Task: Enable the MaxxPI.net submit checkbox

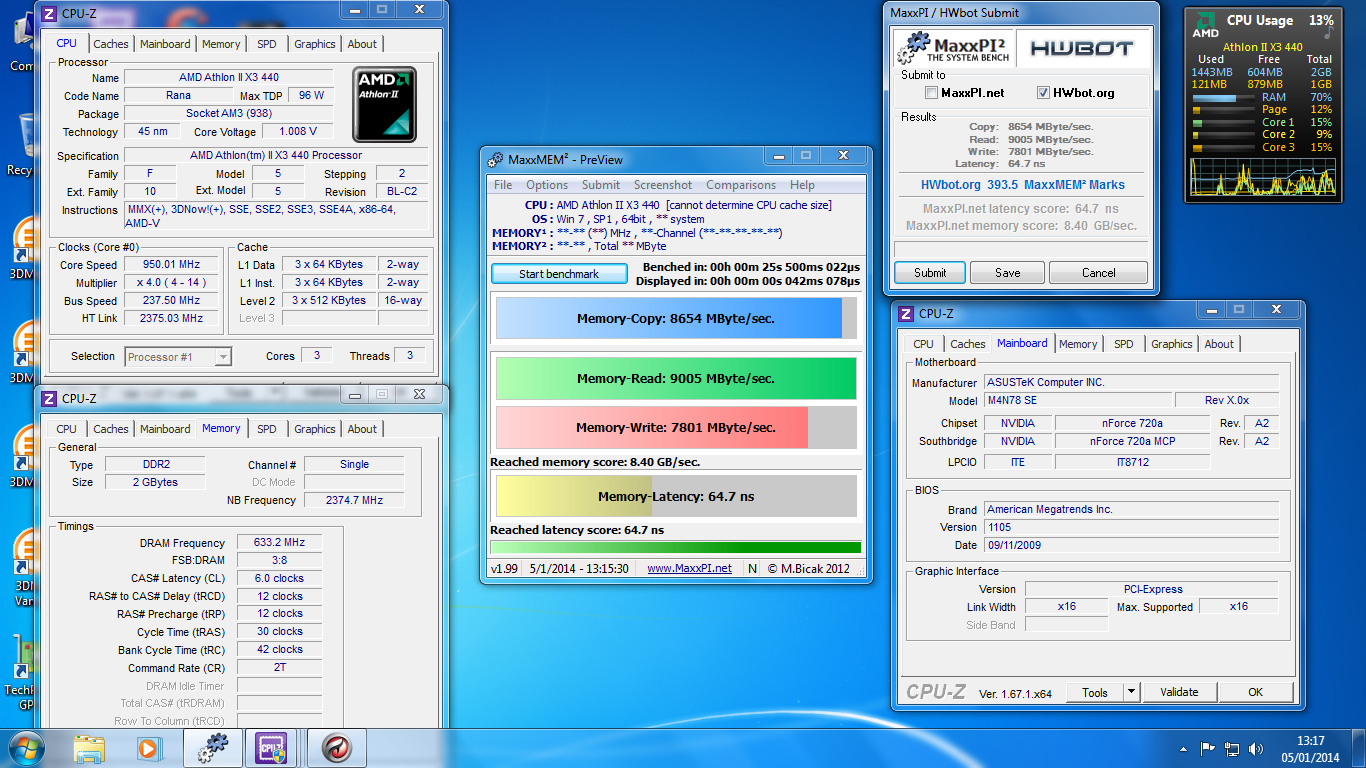Action: [932, 93]
